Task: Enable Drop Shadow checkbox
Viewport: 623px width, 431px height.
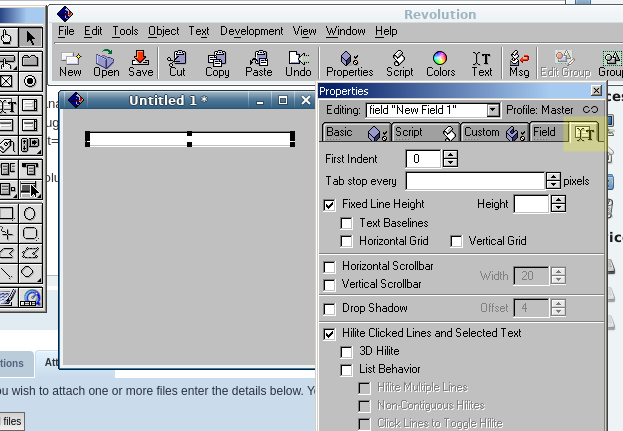Action: [x=329, y=309]
